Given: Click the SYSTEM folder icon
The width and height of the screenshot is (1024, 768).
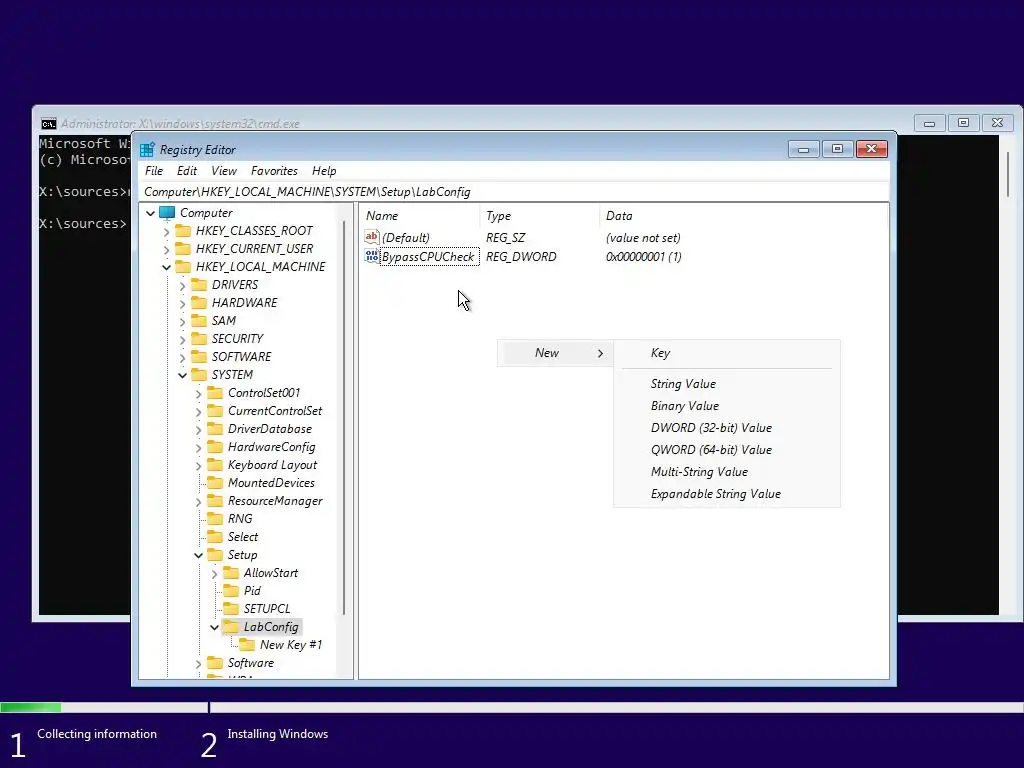Looking at the screenshot, I should coord(199,375).
